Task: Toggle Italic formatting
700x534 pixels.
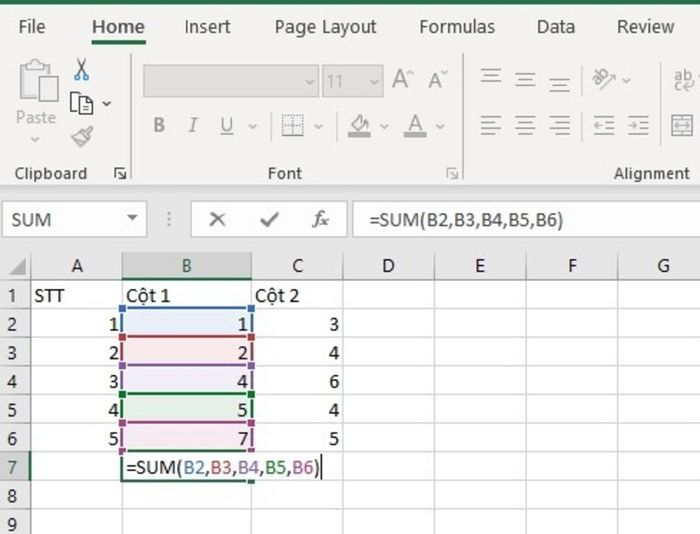Action: pos(193,125)
